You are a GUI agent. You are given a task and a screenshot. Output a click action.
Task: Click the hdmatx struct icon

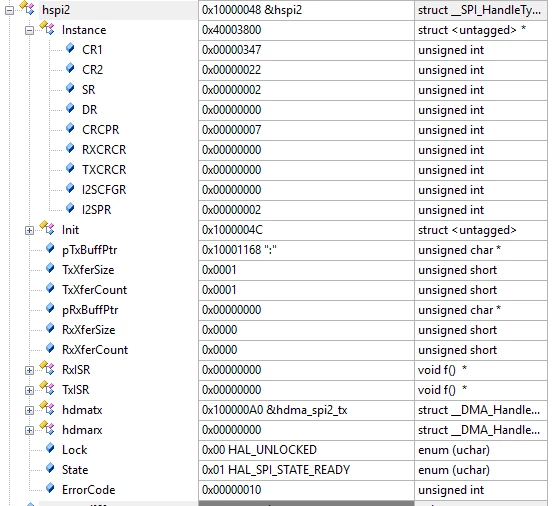pos(47,408)
